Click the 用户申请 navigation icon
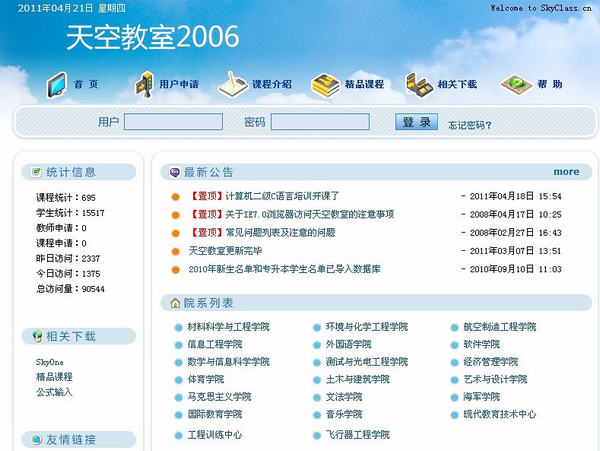600x451 pixels. tap(144, 84)
